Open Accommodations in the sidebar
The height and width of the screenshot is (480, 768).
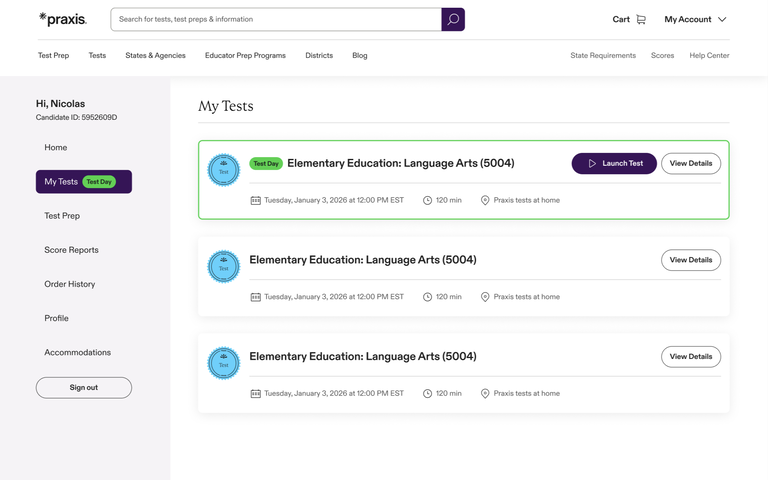click(x=77, y=352)
